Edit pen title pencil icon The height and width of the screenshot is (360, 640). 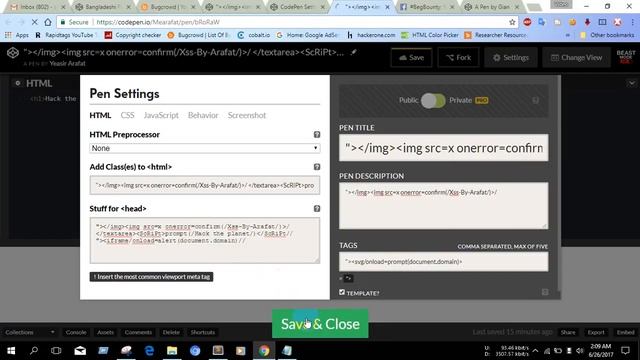click(x=353, y=52)
